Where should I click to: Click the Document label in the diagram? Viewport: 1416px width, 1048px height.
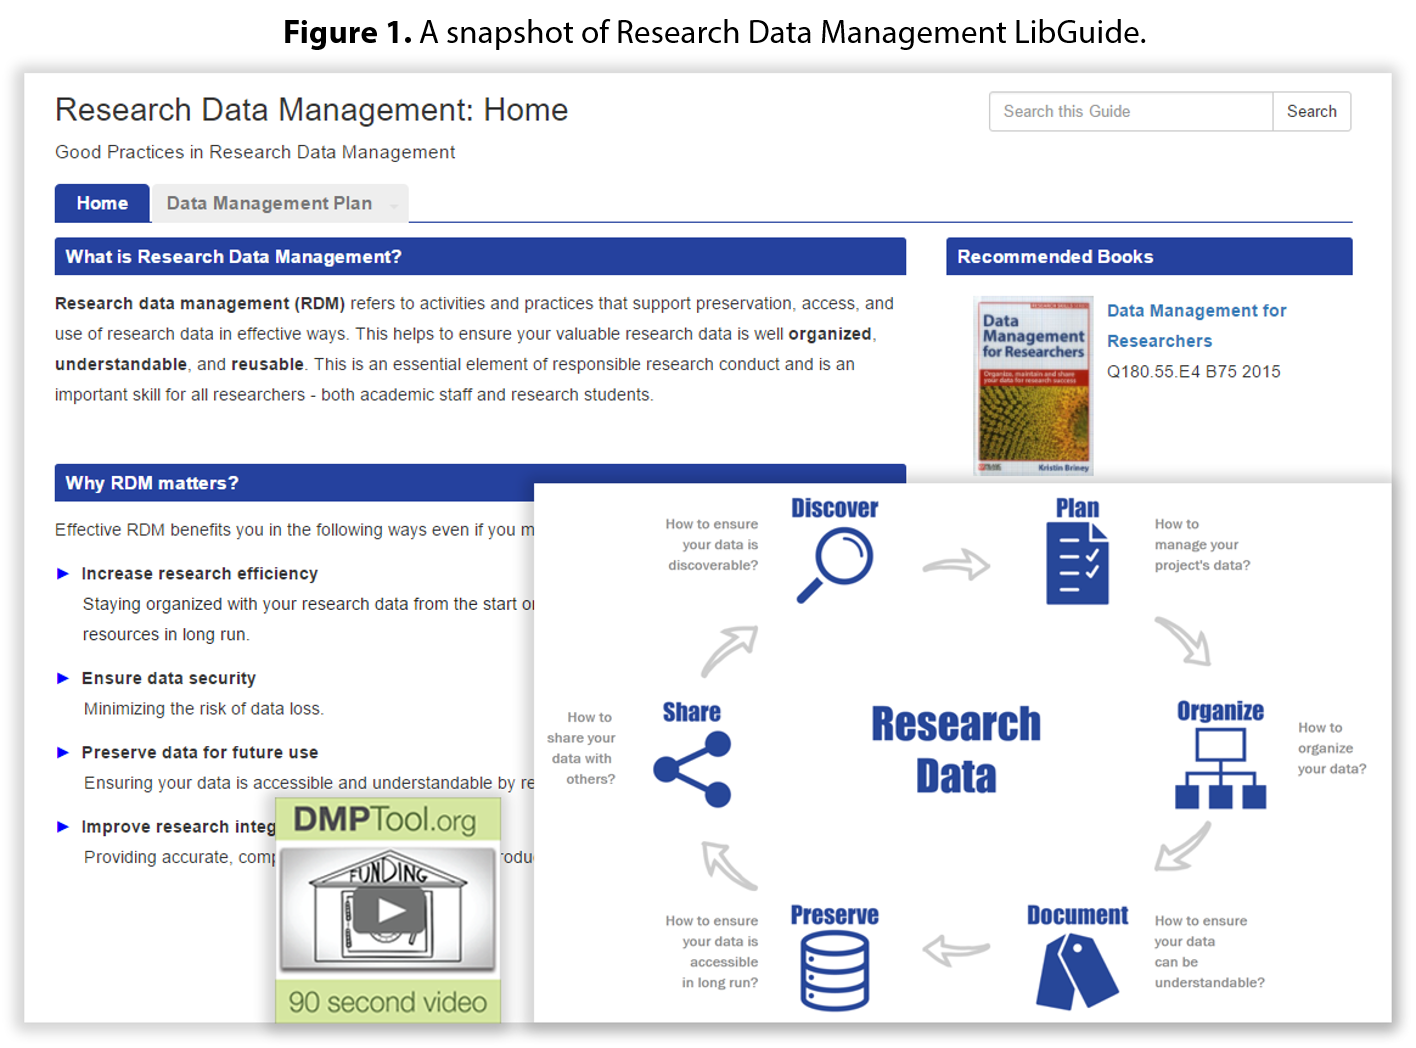coord(1077,915)
